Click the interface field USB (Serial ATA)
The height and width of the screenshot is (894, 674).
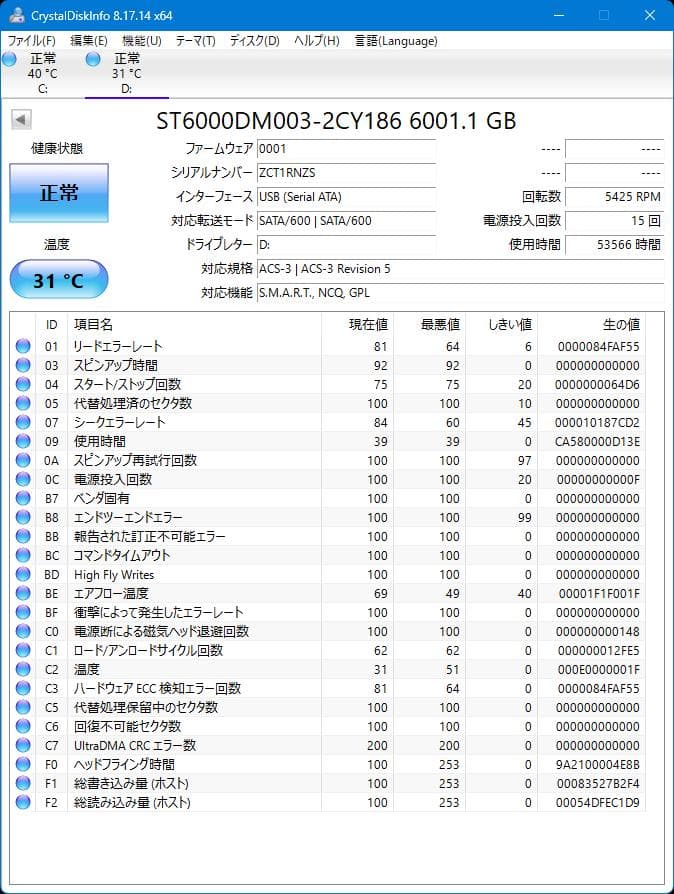pos(346,197)
